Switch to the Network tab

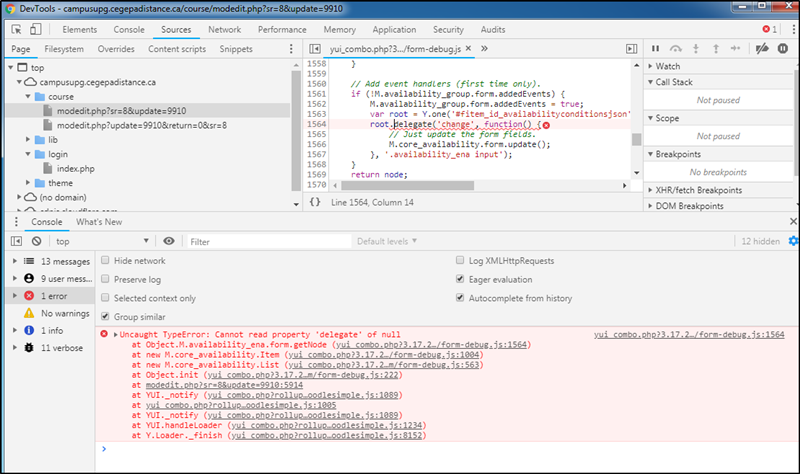pos(224,30)
